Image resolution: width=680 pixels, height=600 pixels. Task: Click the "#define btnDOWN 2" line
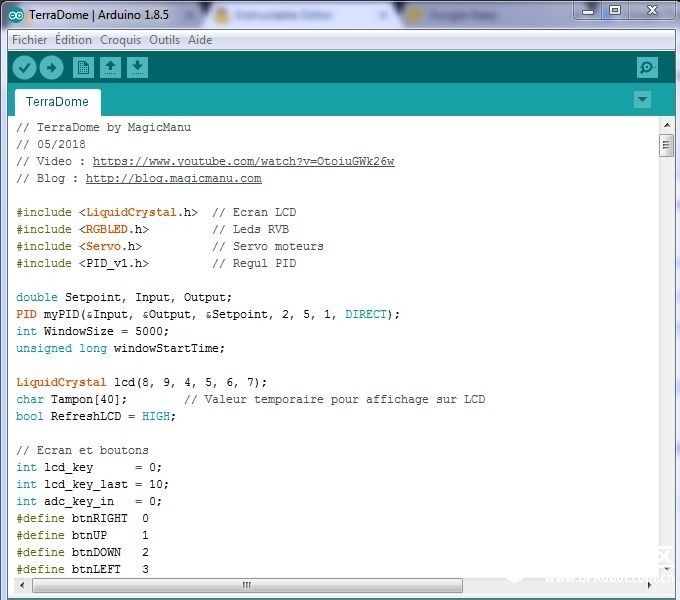[x=82, y=552]
